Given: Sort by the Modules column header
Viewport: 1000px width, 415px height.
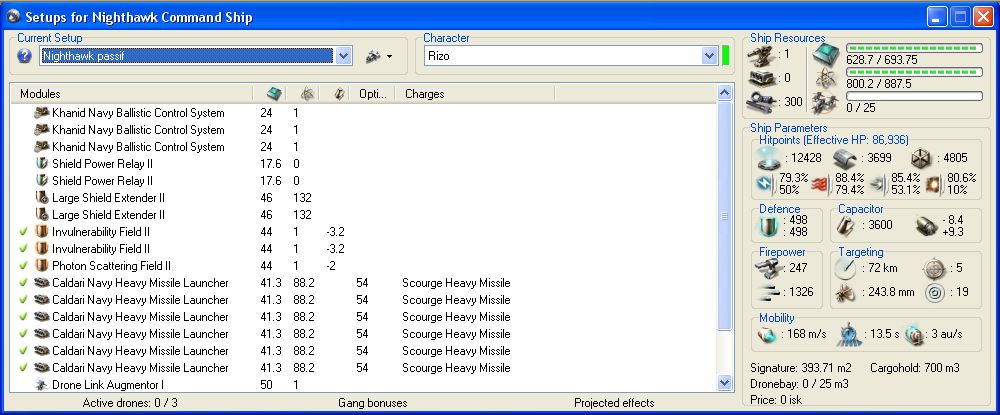Looking at the screenshot, I should click(x=131, y=94).
